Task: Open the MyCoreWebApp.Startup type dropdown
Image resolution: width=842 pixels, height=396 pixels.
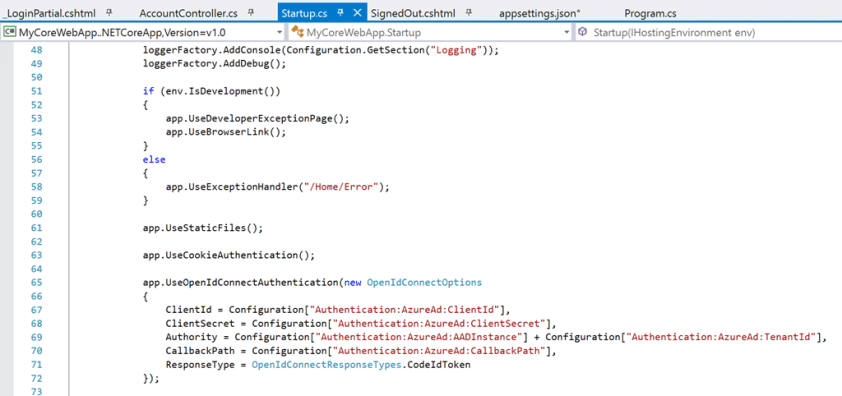Action: (431, 32)
